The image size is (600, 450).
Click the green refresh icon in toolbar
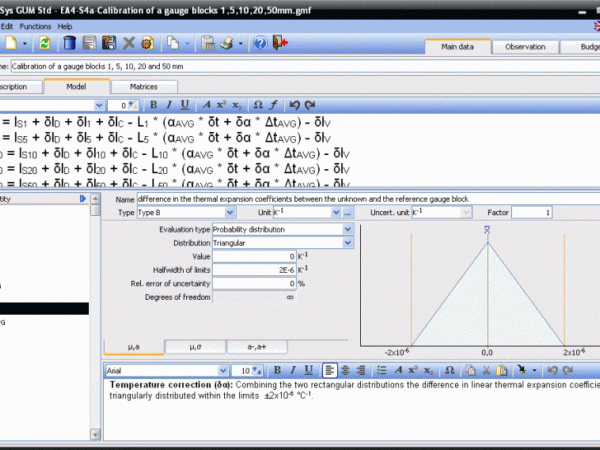[x=44, y=44]
